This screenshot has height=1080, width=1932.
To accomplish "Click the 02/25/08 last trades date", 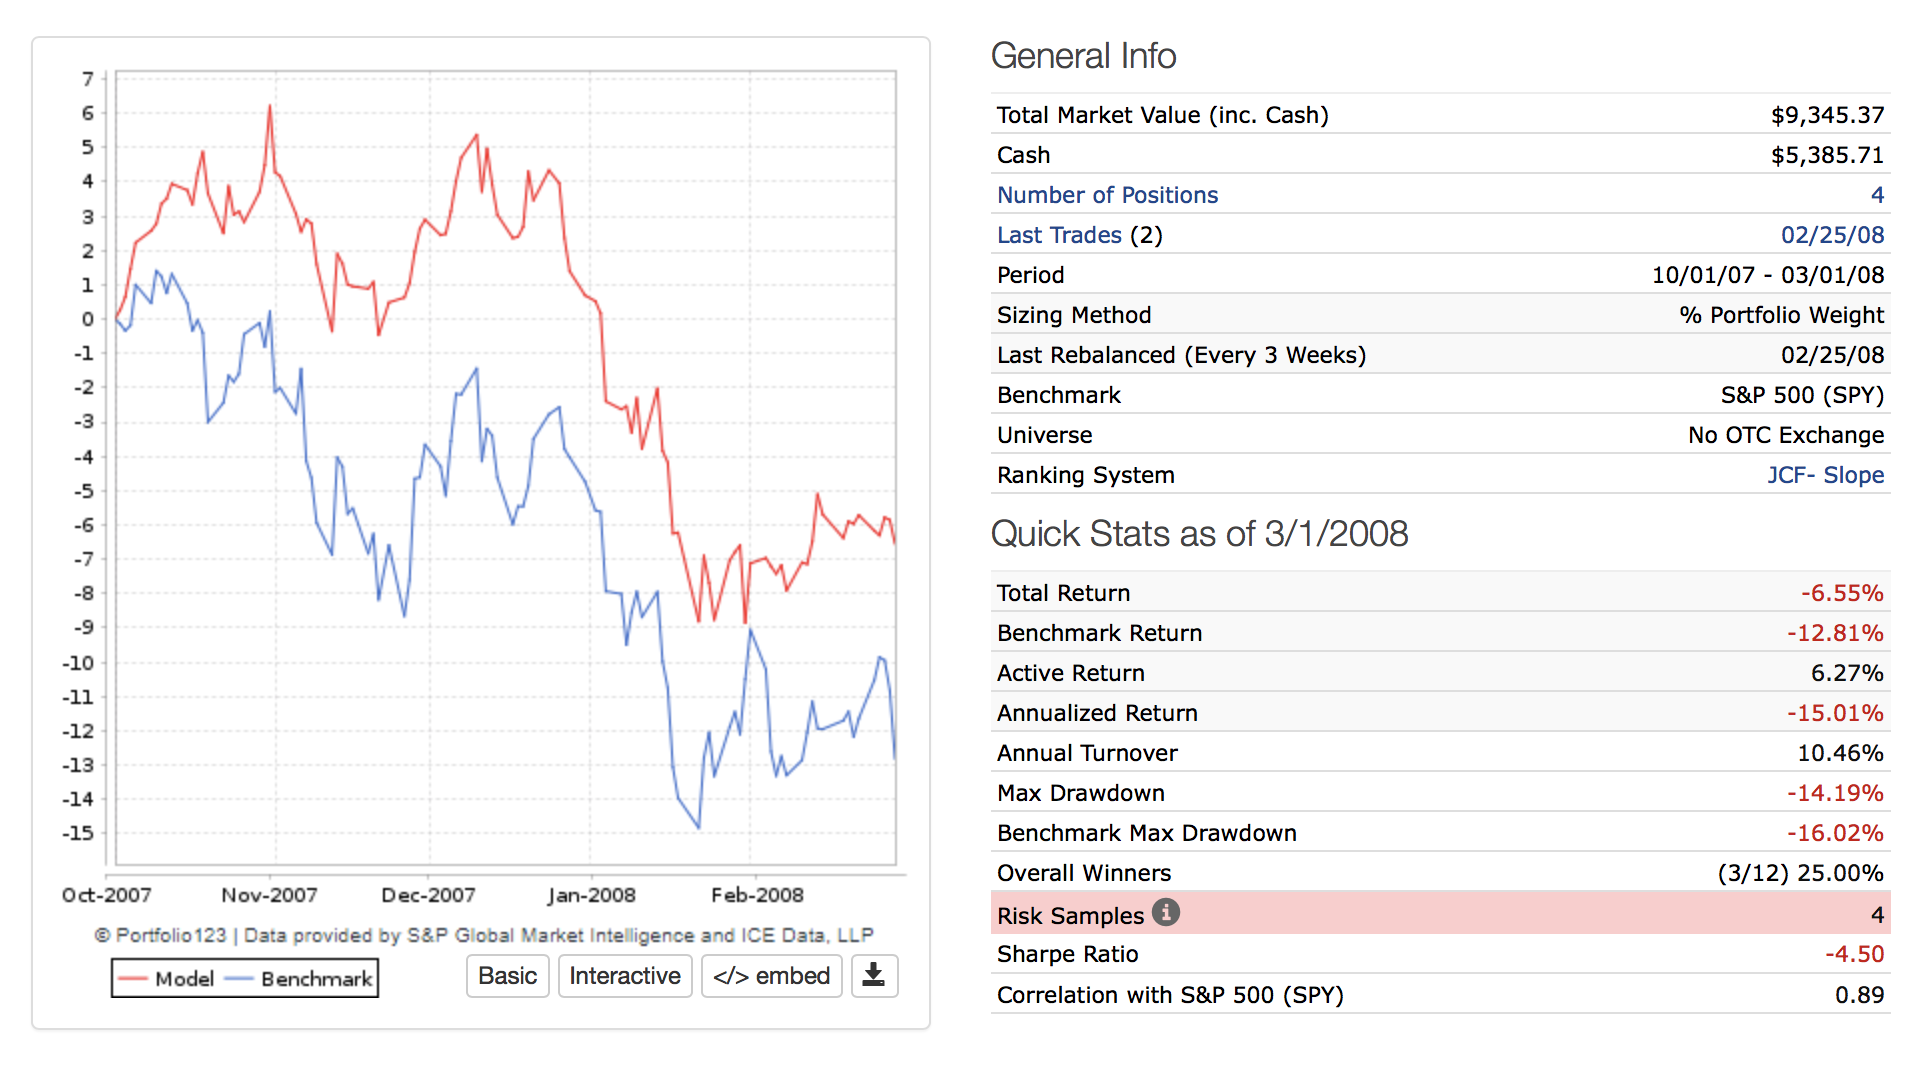I will 1831,235.
